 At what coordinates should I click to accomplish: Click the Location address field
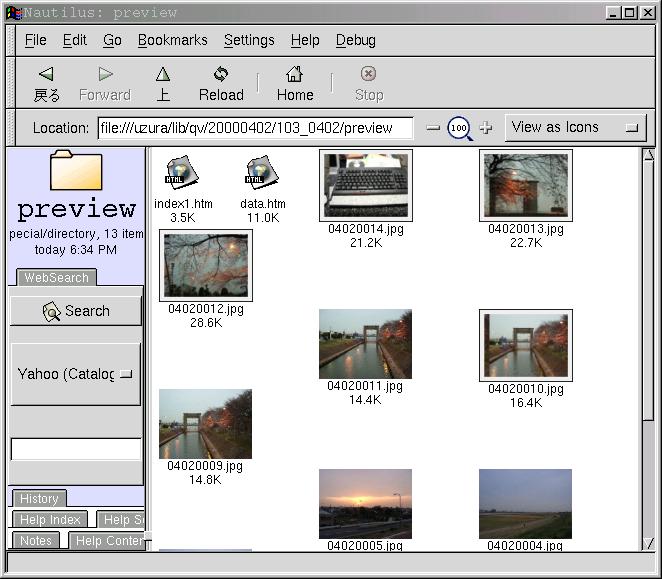[255, 128]
